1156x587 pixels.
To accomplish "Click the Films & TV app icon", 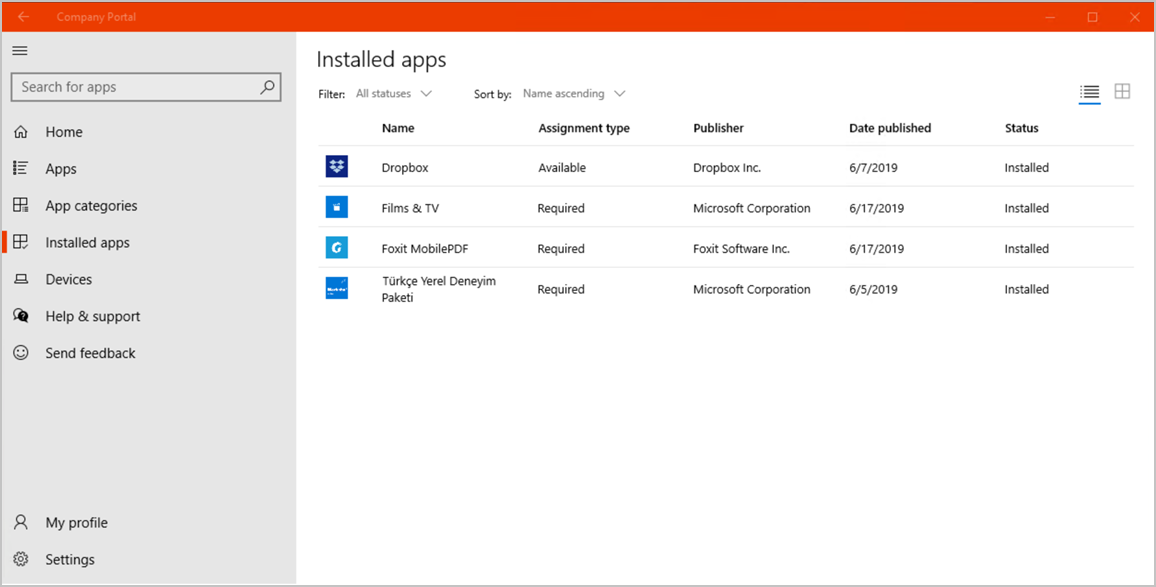I will [337, 207].
